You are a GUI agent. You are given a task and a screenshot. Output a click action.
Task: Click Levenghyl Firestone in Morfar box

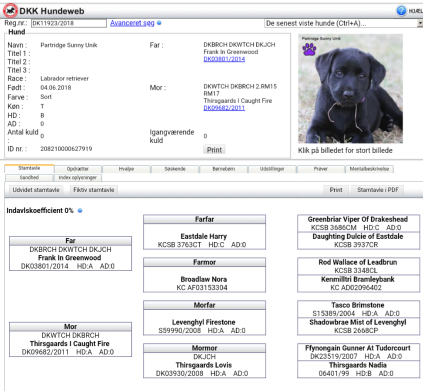[x=204, y=322]
